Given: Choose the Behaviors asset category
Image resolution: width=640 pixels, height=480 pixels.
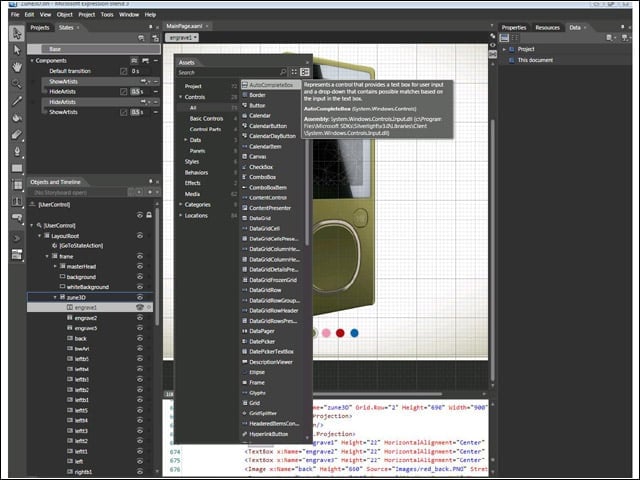Looking at the screenshot, I should pos(196,172).
